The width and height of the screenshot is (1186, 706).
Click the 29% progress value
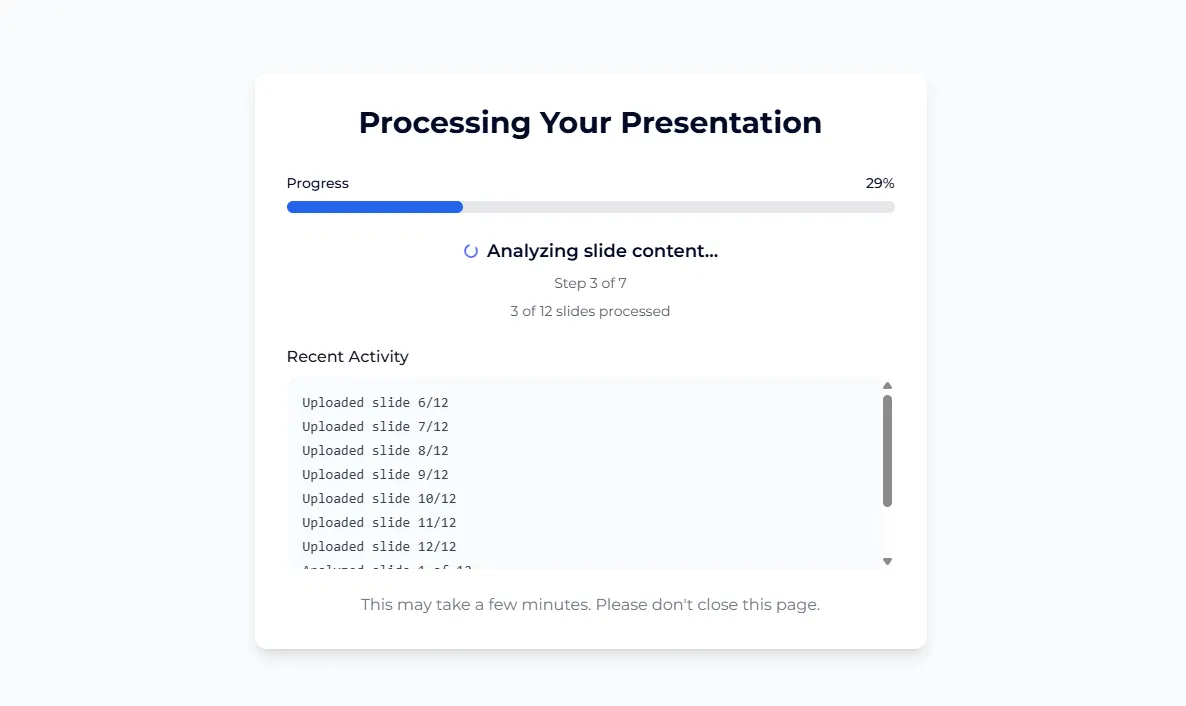click(x=880, y=183)
